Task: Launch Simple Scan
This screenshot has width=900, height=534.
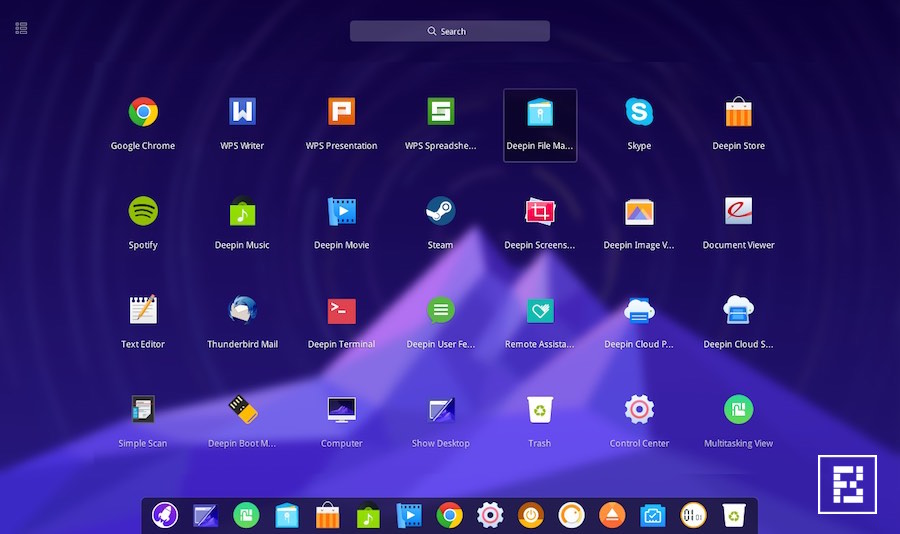Action: pos(143,409)
